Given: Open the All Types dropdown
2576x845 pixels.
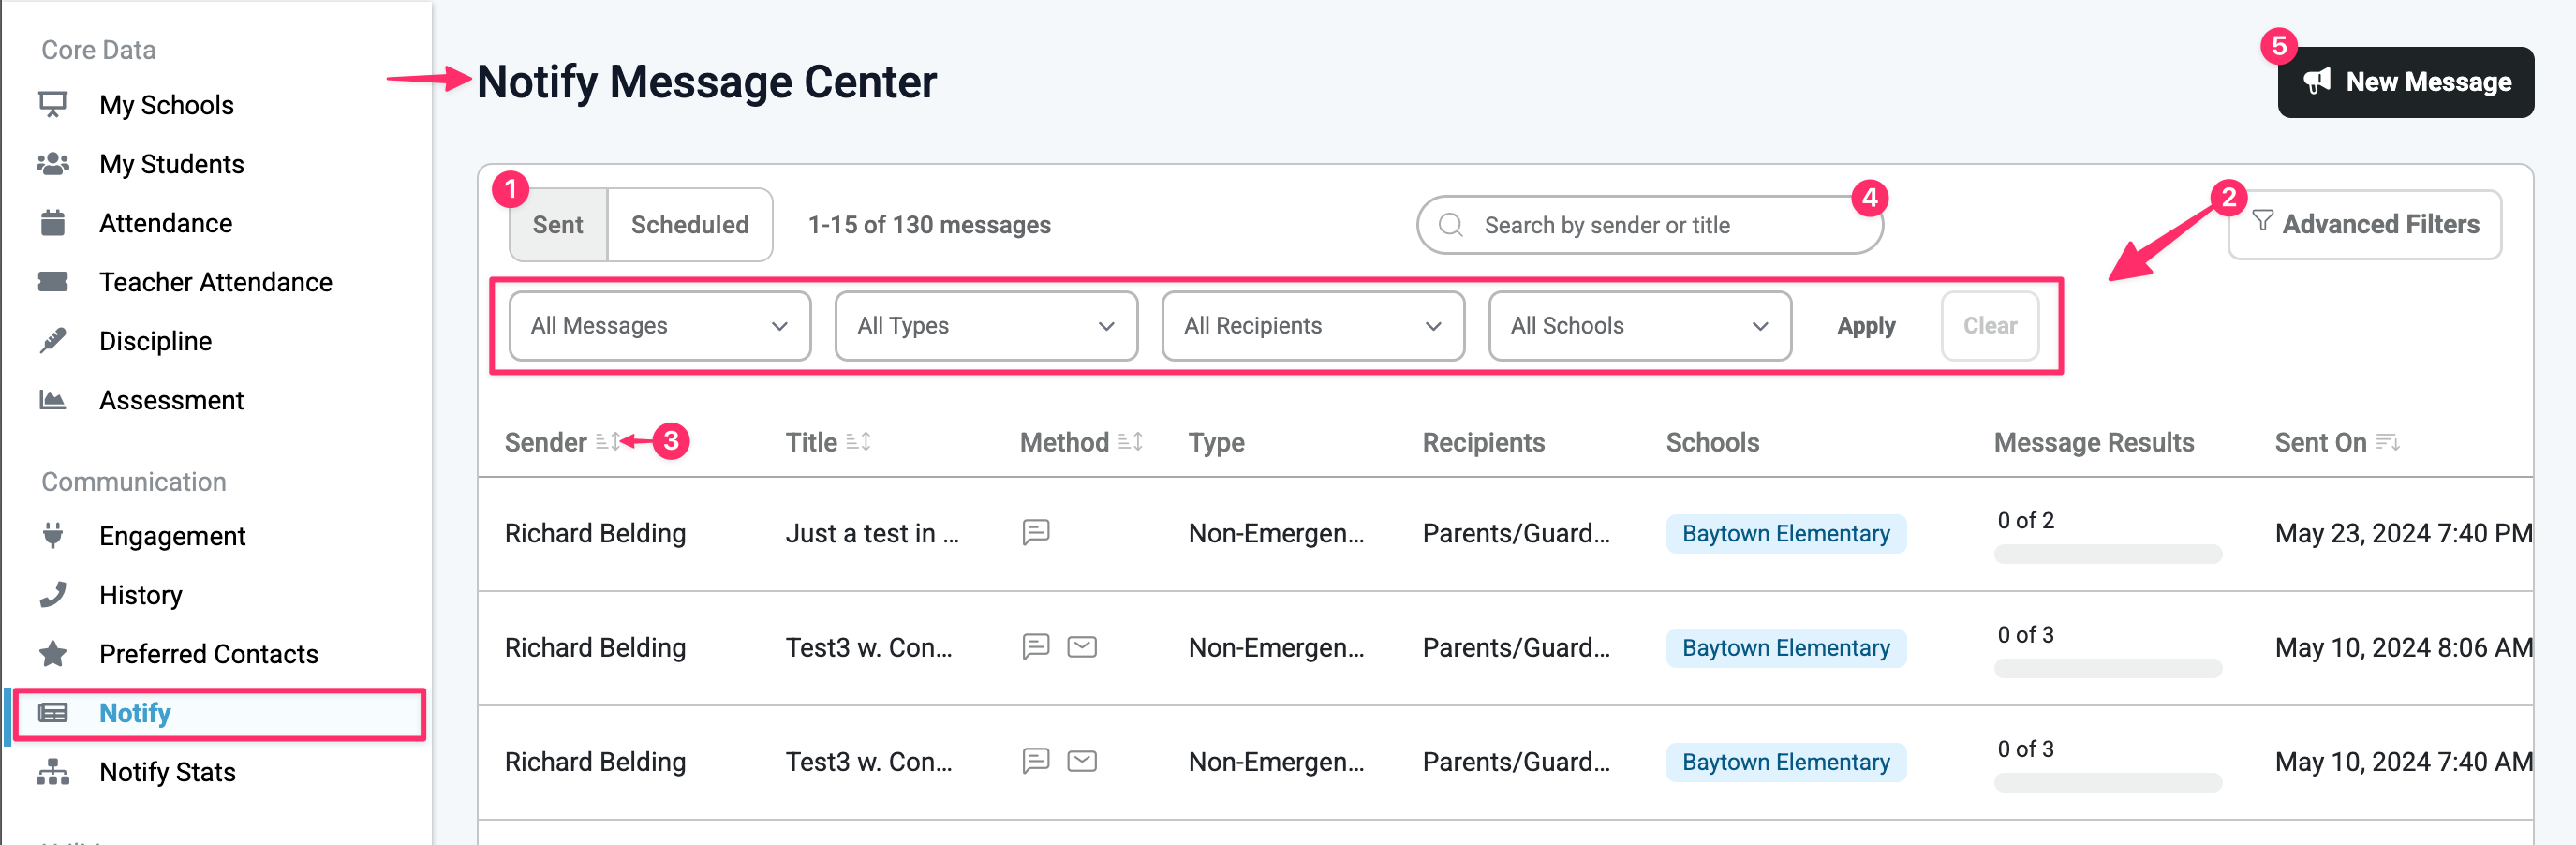Looking at the screenshot, I should pyautogui.click(x=986, y=326).
